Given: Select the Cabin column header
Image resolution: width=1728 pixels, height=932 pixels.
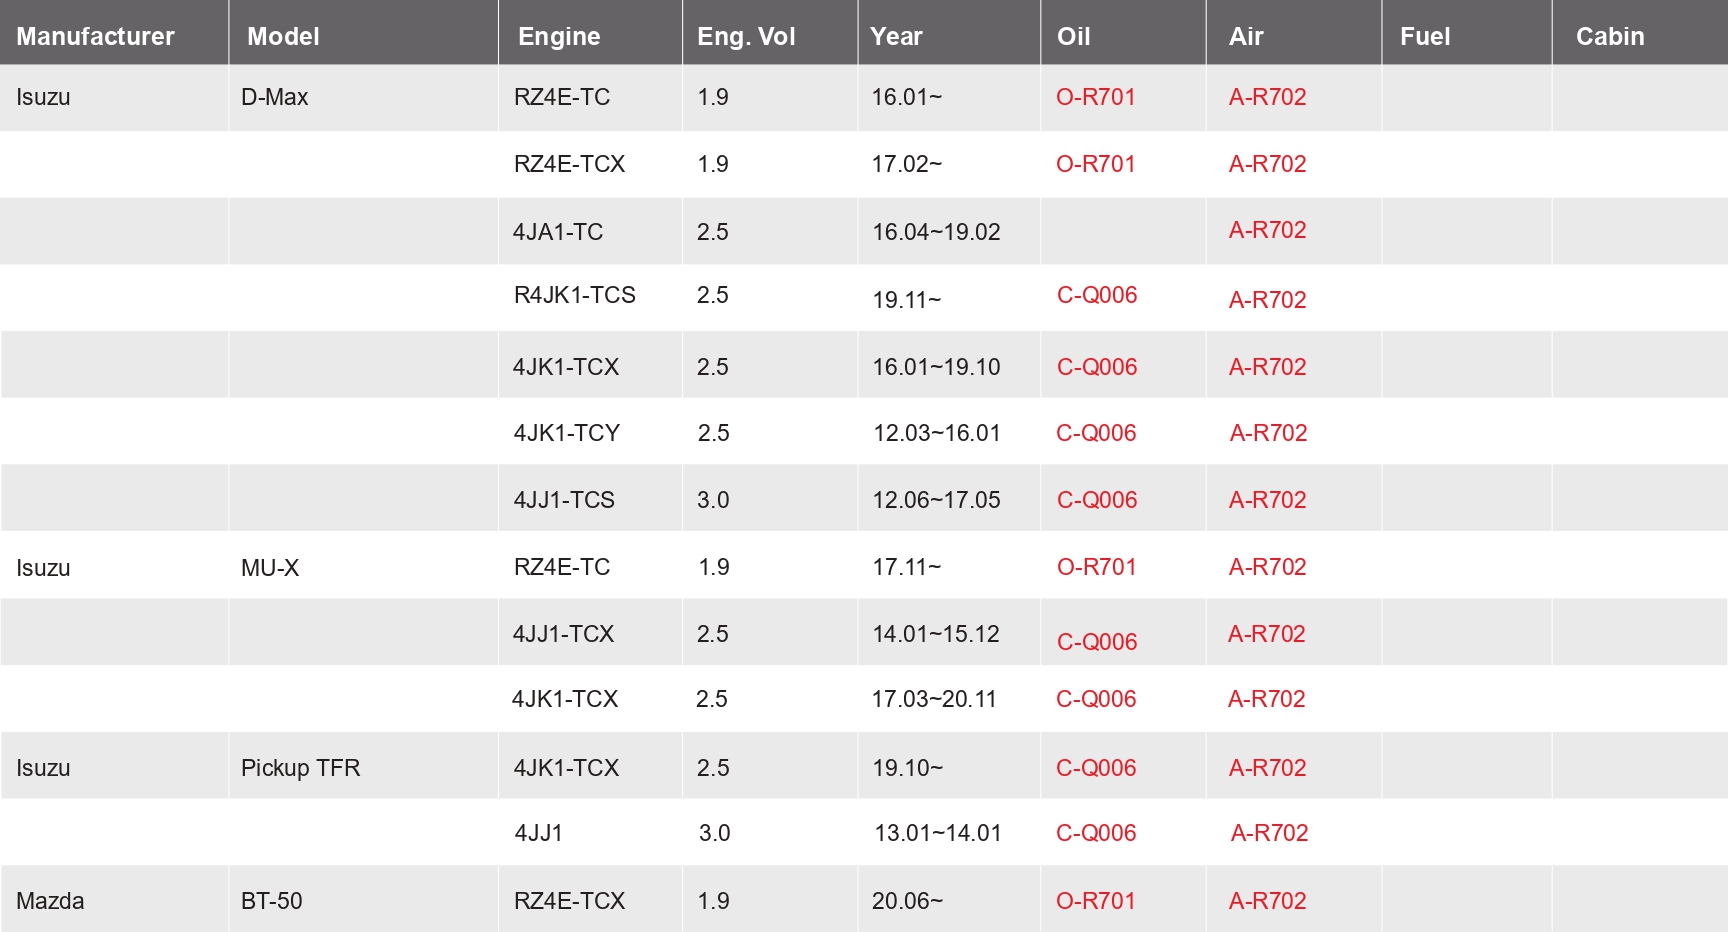Looking at the screenshot, I should pyautogui.click(x=1610, y=36).
